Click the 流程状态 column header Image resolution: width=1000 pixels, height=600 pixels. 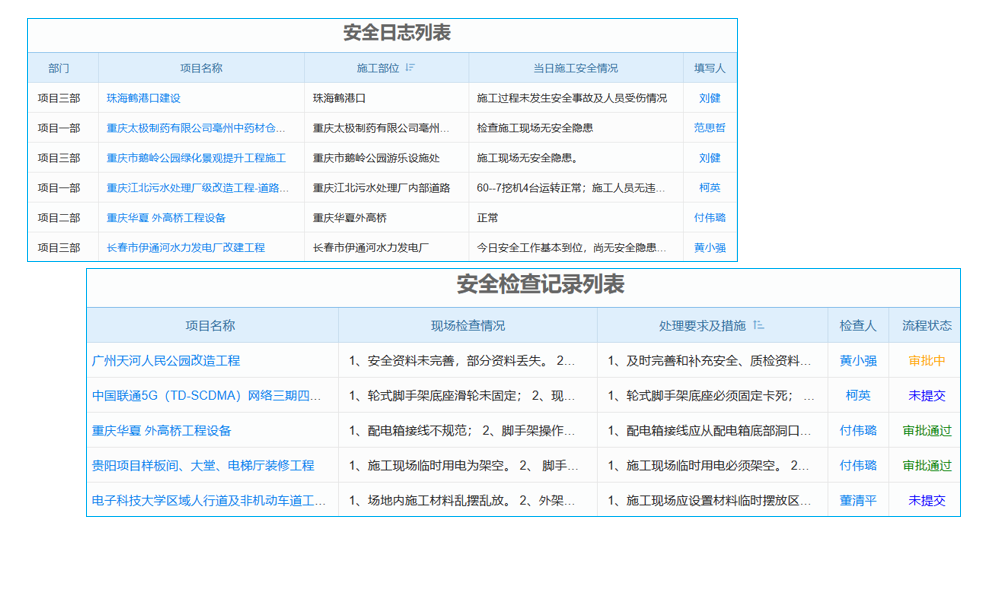tap(925, 325)
